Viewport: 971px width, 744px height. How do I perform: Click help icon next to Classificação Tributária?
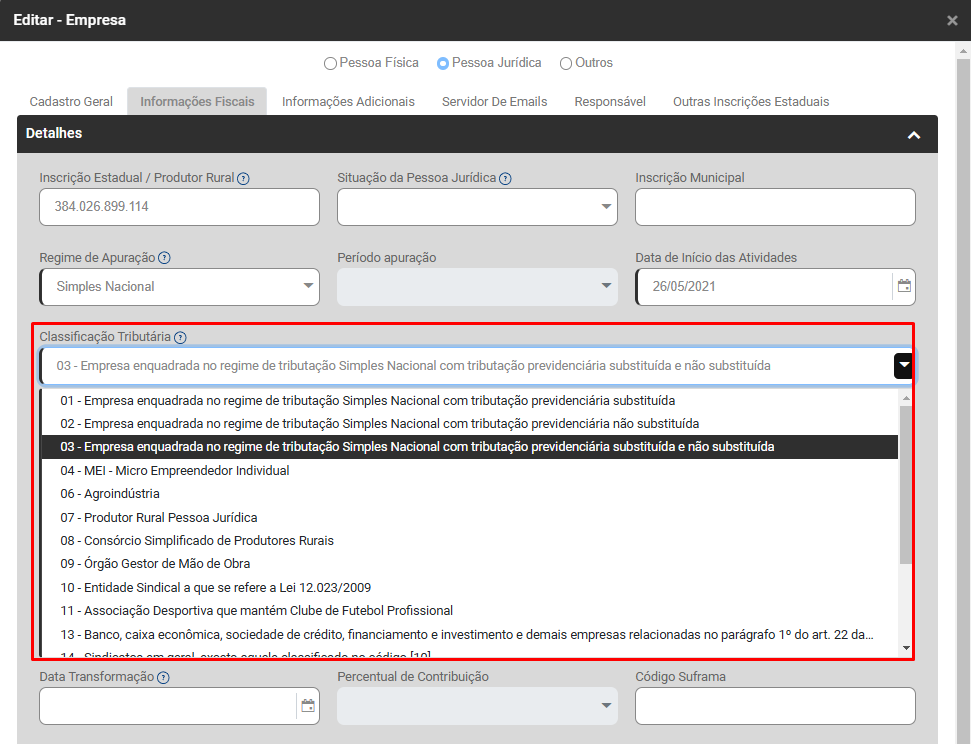coord(180,338)
